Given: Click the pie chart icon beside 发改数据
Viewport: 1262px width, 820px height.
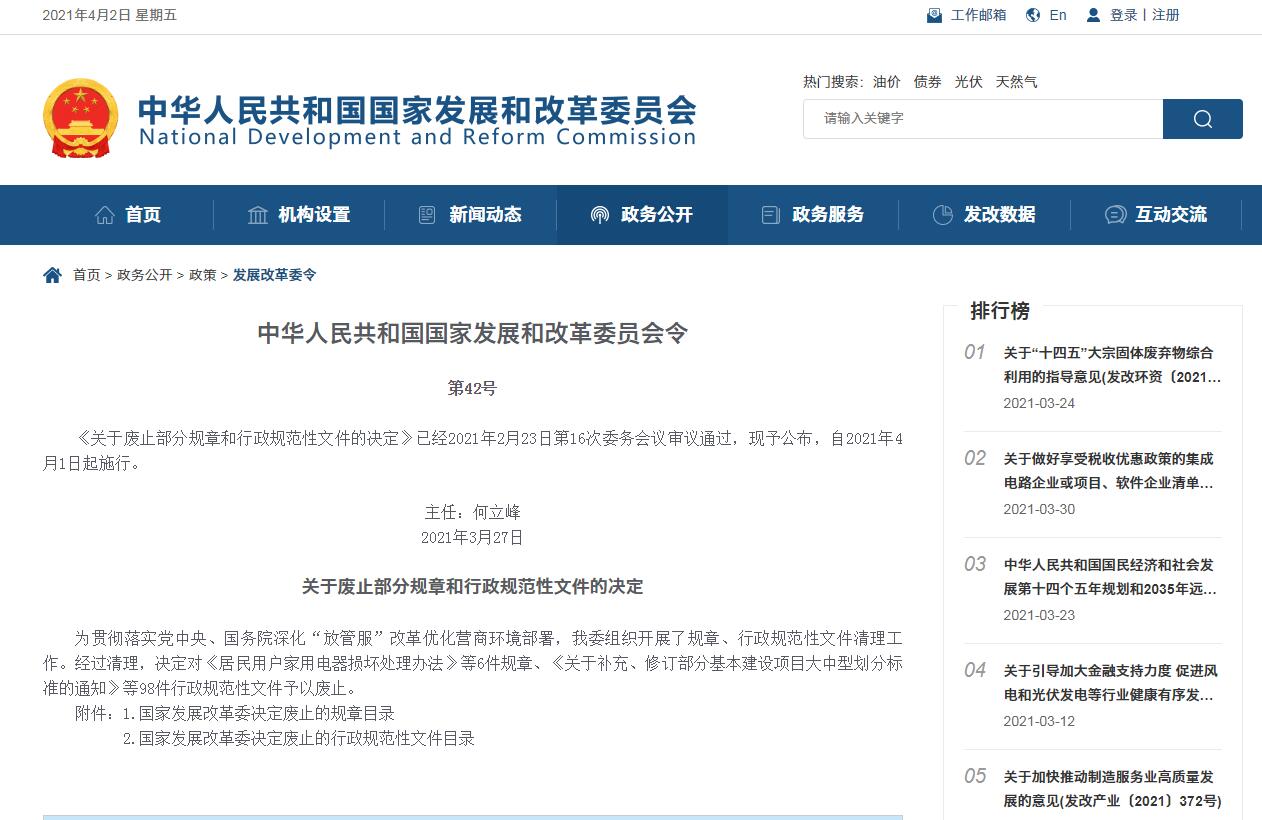Looking at the screenshot, I should pyautogui.click(x=942, y=214).
